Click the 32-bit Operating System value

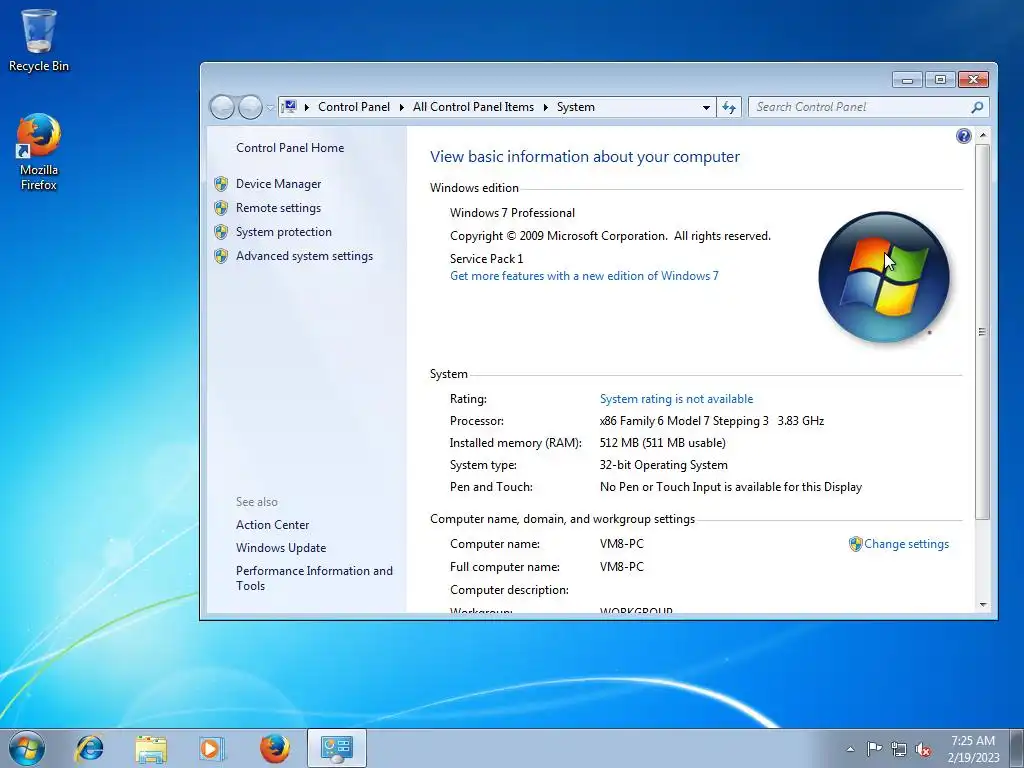[x=663, y=465]
